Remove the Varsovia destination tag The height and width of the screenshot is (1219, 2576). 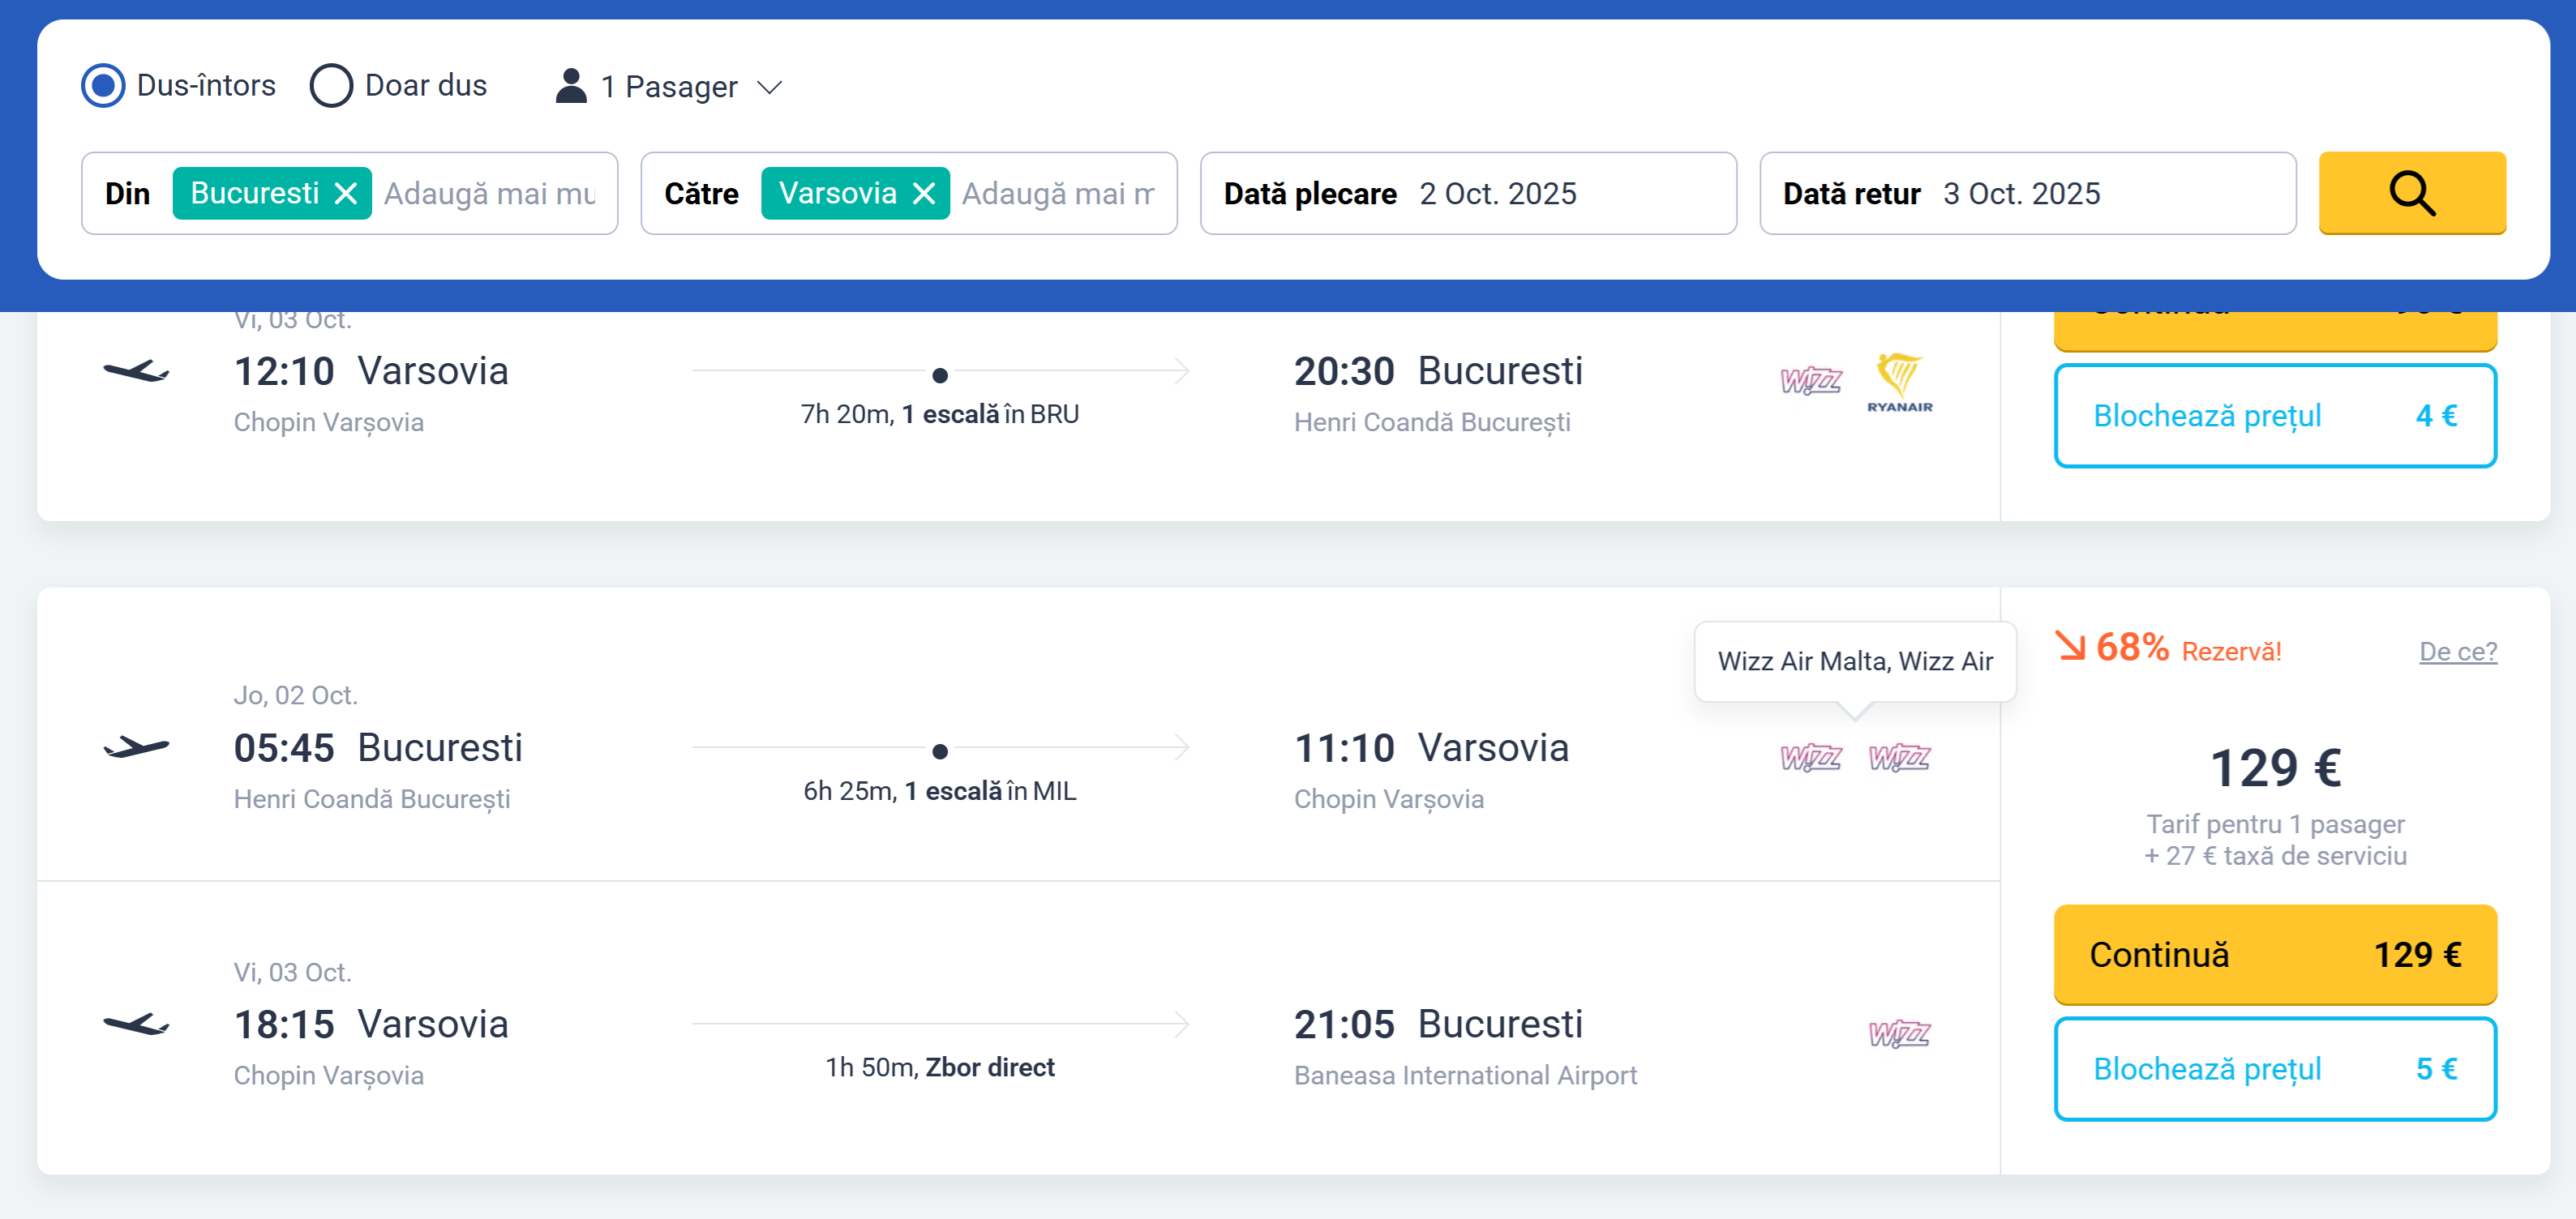924,193
